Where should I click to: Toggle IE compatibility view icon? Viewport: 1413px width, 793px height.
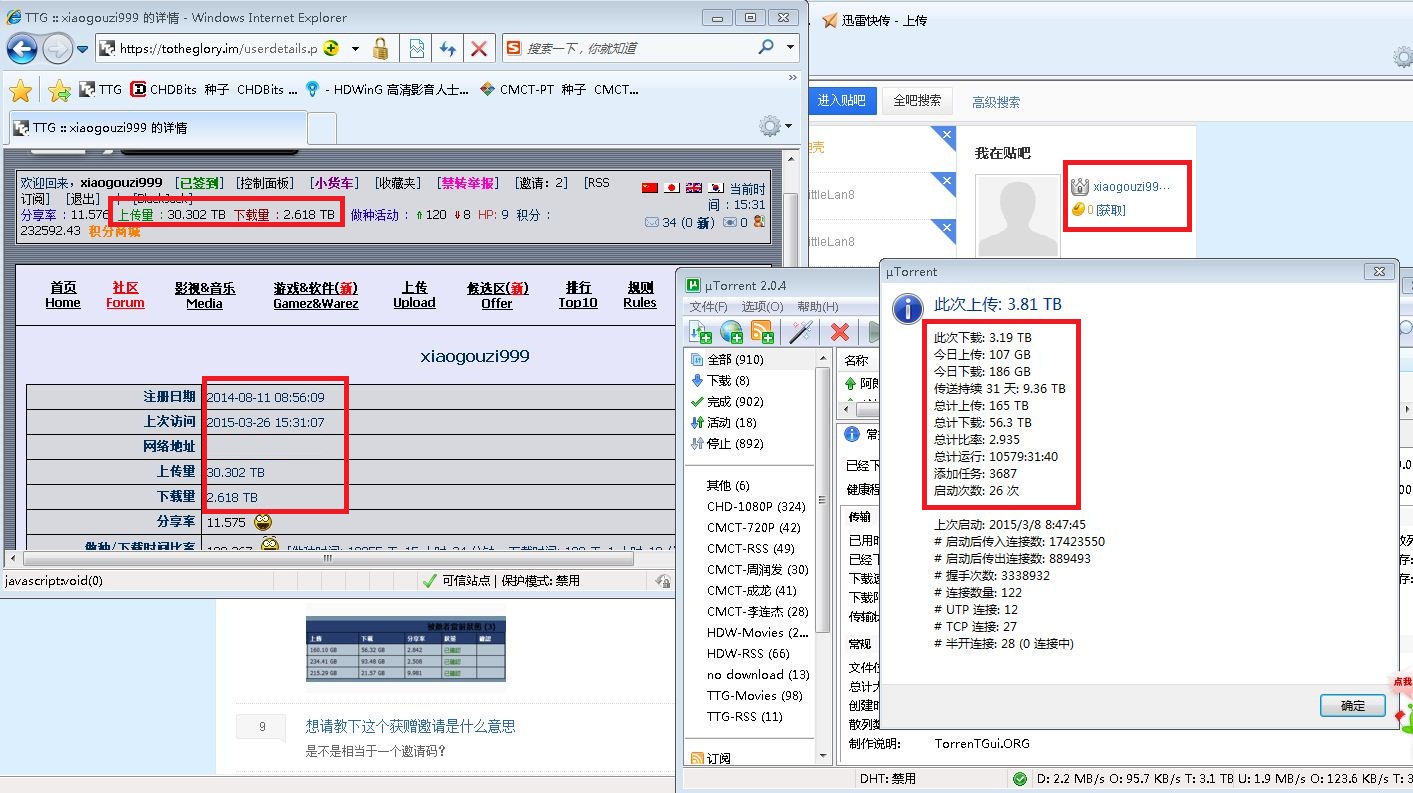pyautogui.click(x=416, y=48)
